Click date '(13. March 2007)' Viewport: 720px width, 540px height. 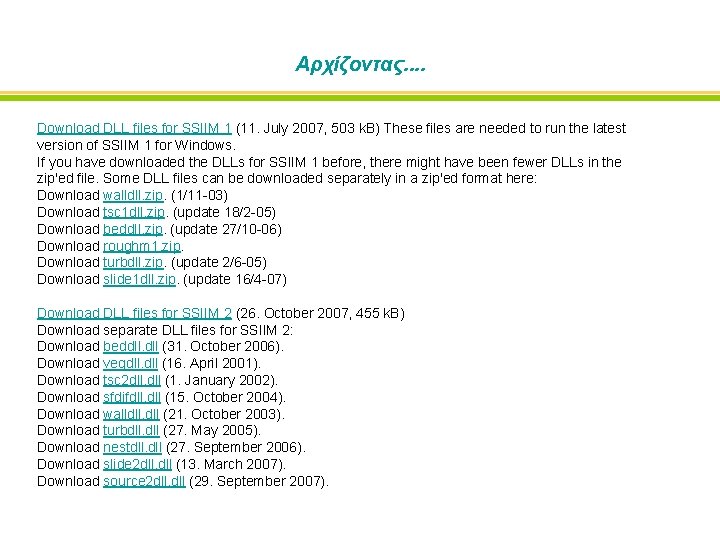pyautogui.click(x=229, y=465)
